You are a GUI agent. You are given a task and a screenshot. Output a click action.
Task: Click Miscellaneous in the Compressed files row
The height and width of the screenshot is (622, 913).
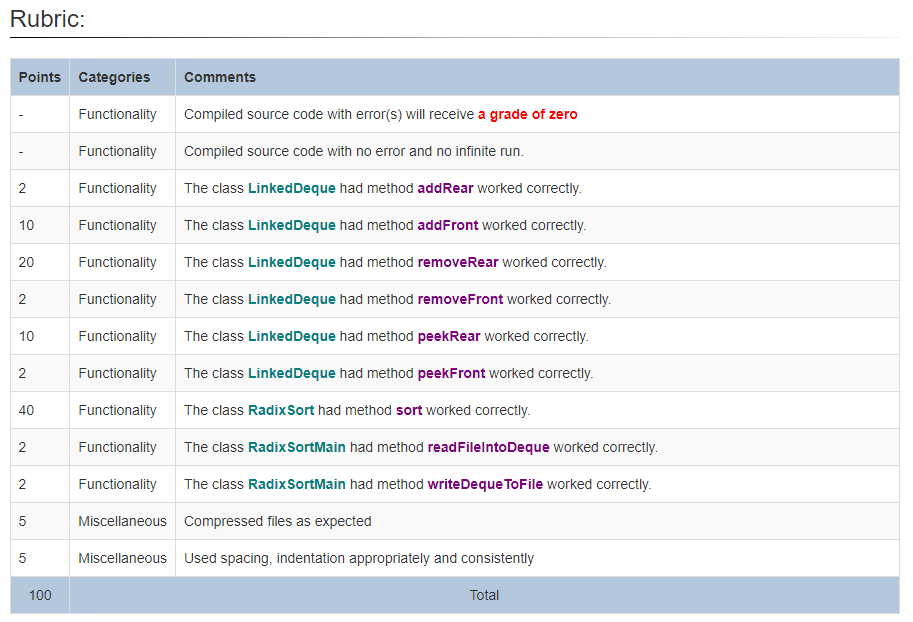click(122, 521)
